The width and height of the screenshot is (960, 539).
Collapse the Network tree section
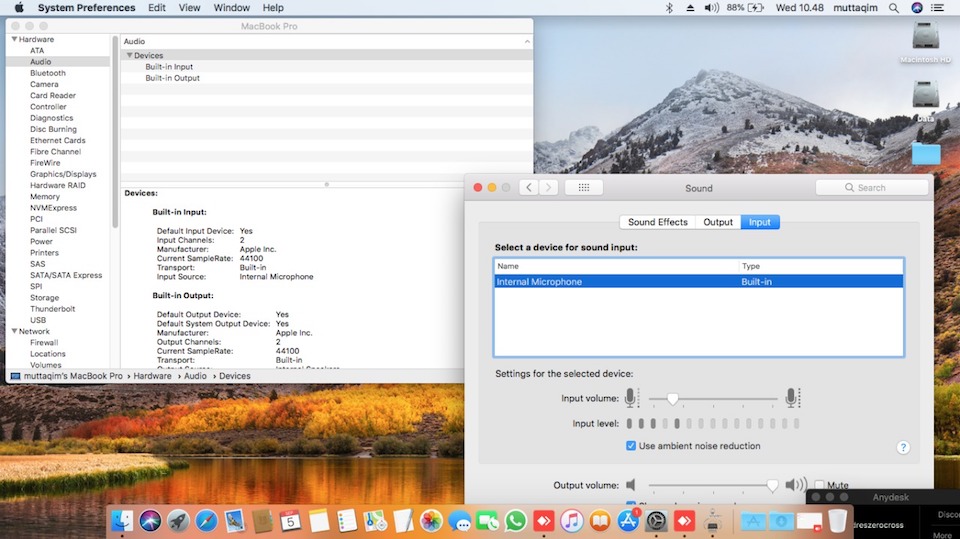(14, 331)
